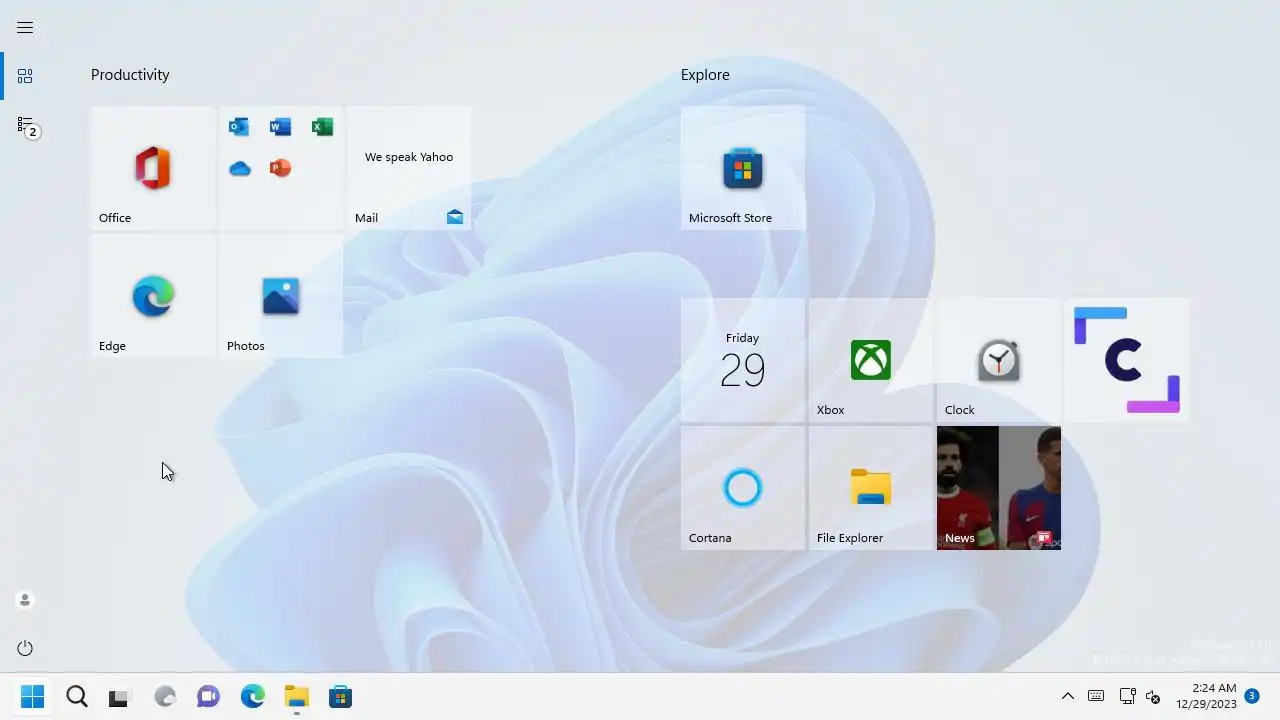Launch Outlook from the Office folder tile
The image size is (1280, 720).
coord(239,127)
